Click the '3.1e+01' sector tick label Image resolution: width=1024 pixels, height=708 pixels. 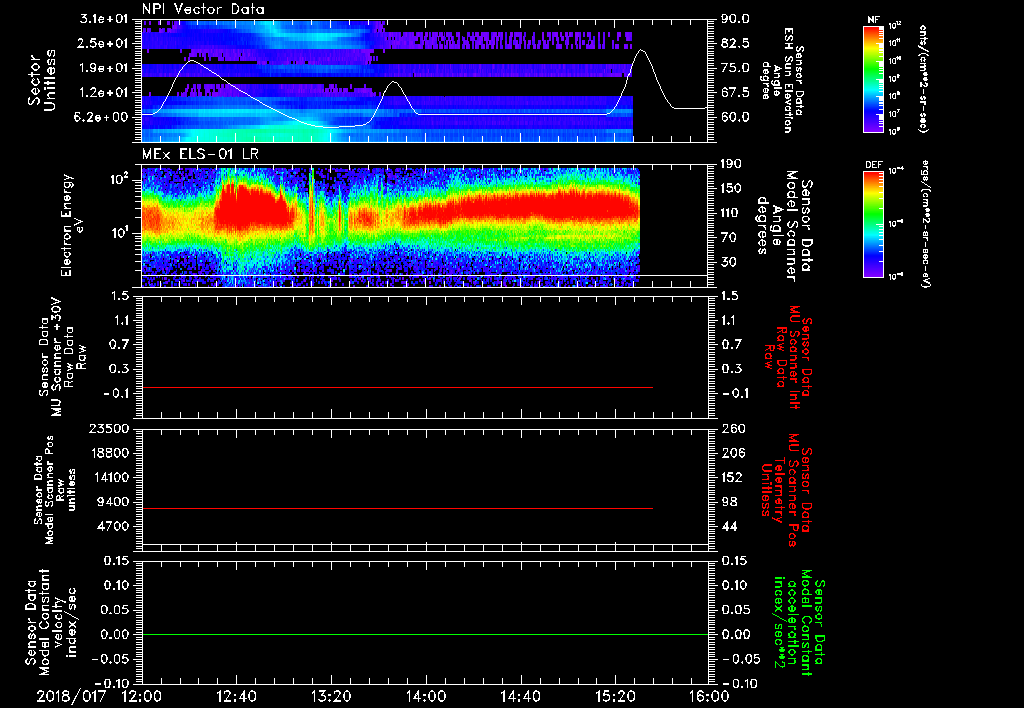tap(103, 19)
